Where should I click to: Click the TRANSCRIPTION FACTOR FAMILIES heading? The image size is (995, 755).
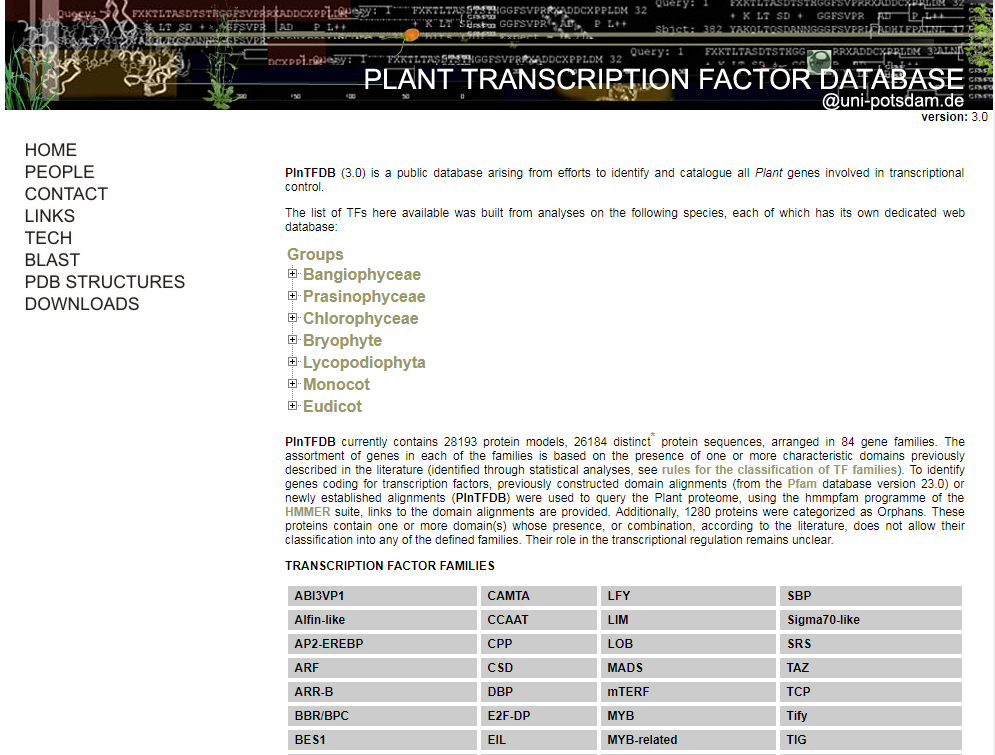pyautogui.click(x=390, y=566)
